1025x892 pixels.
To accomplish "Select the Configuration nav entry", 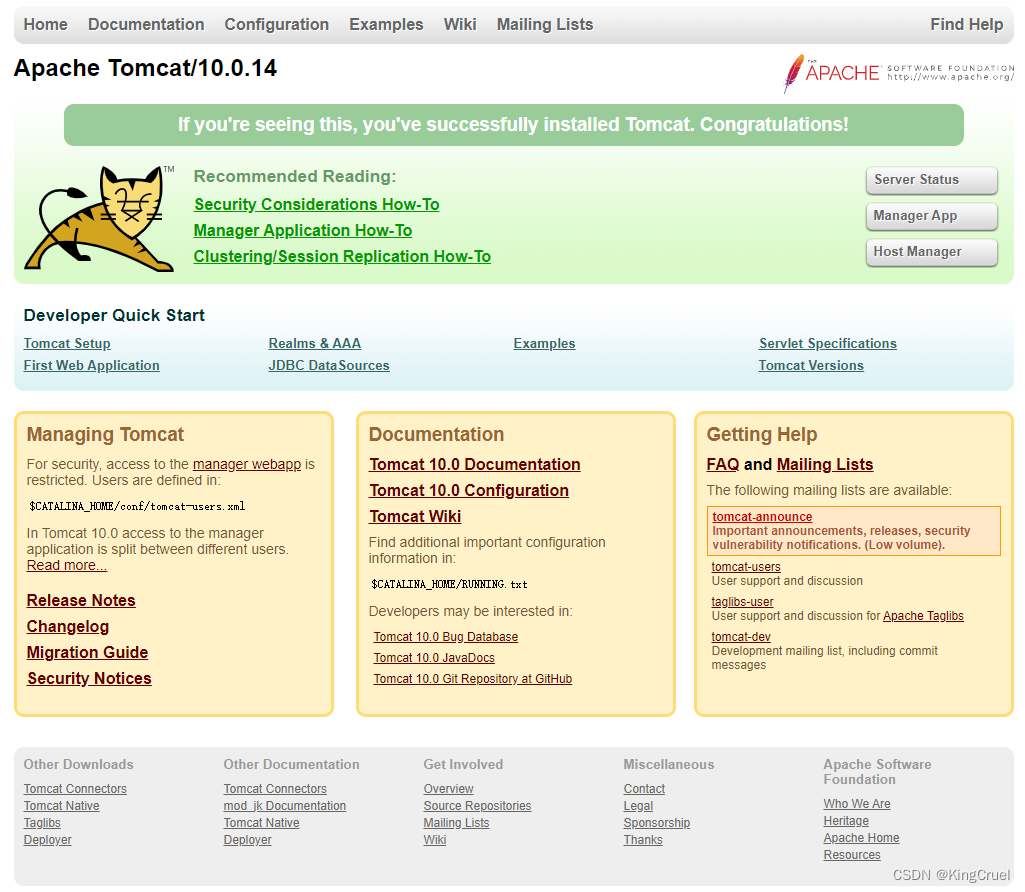I will pyautogui.click(x=276, y=24).
